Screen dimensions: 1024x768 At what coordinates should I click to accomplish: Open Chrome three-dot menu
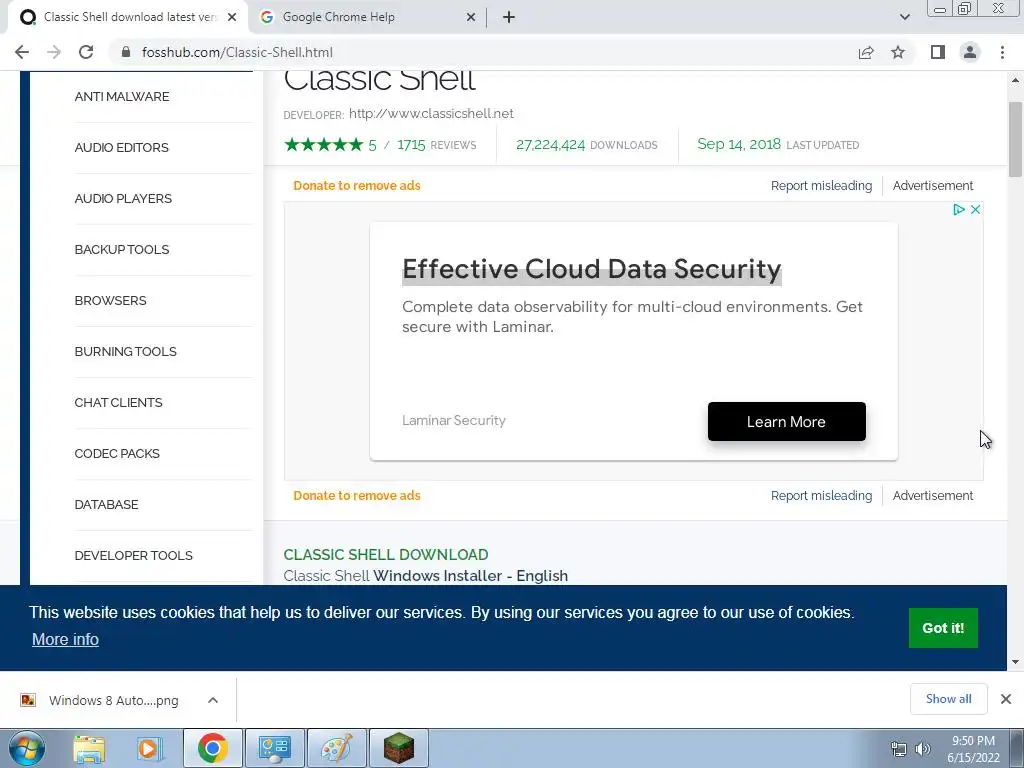1002,52
